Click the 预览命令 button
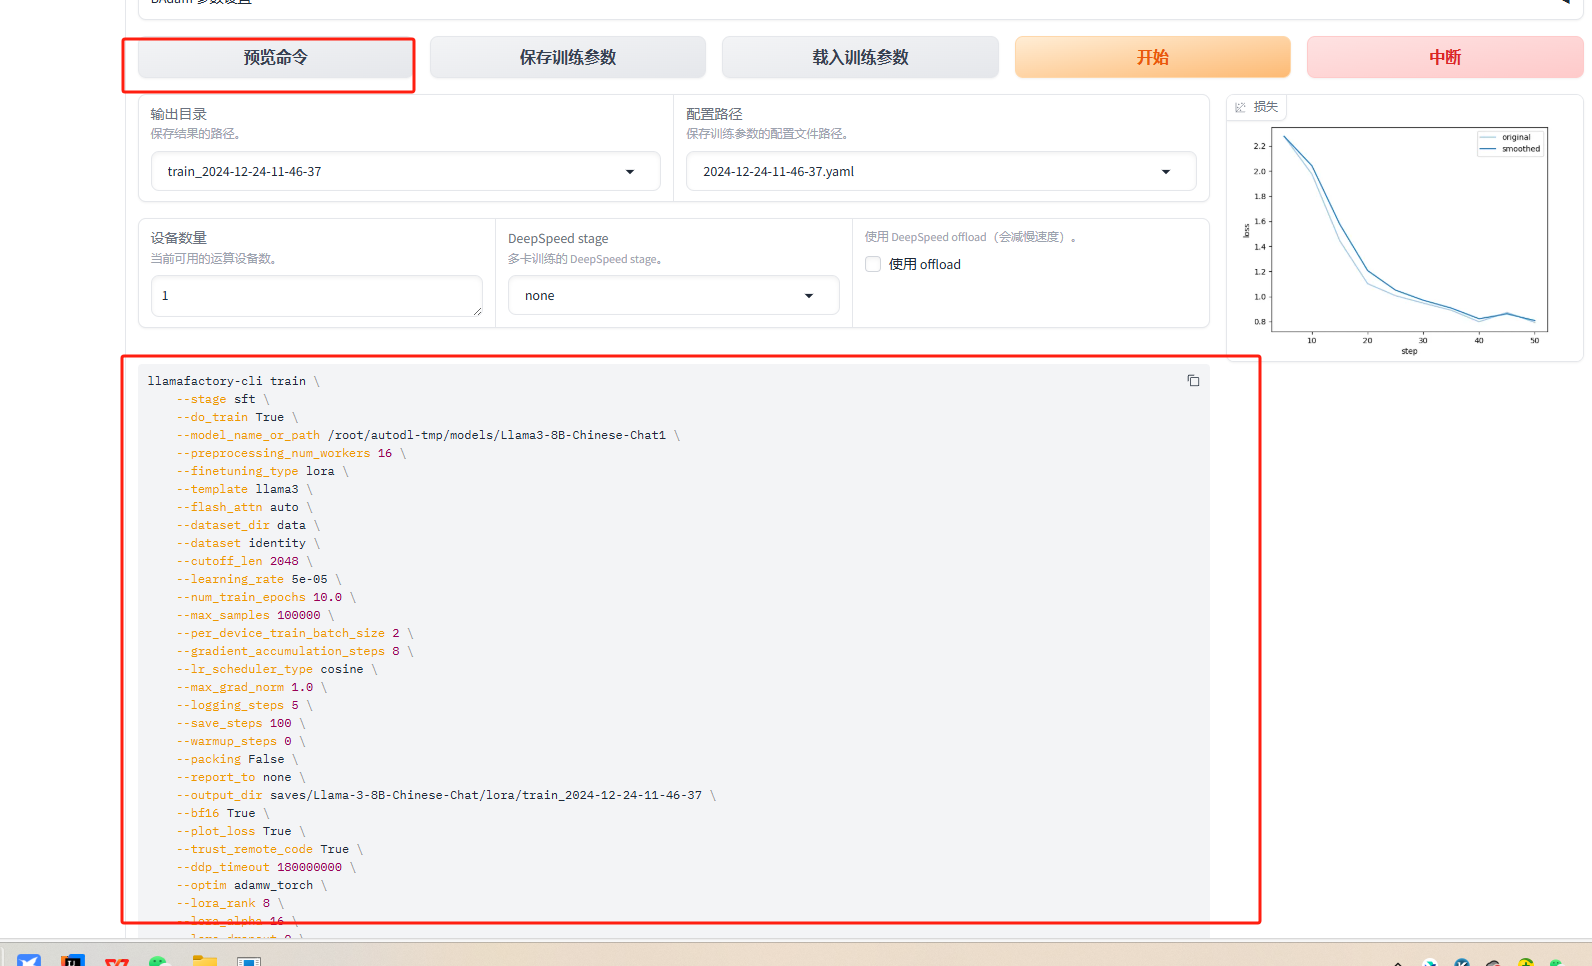The height and width of the screenshot is (966, 1592). (276, 58)
